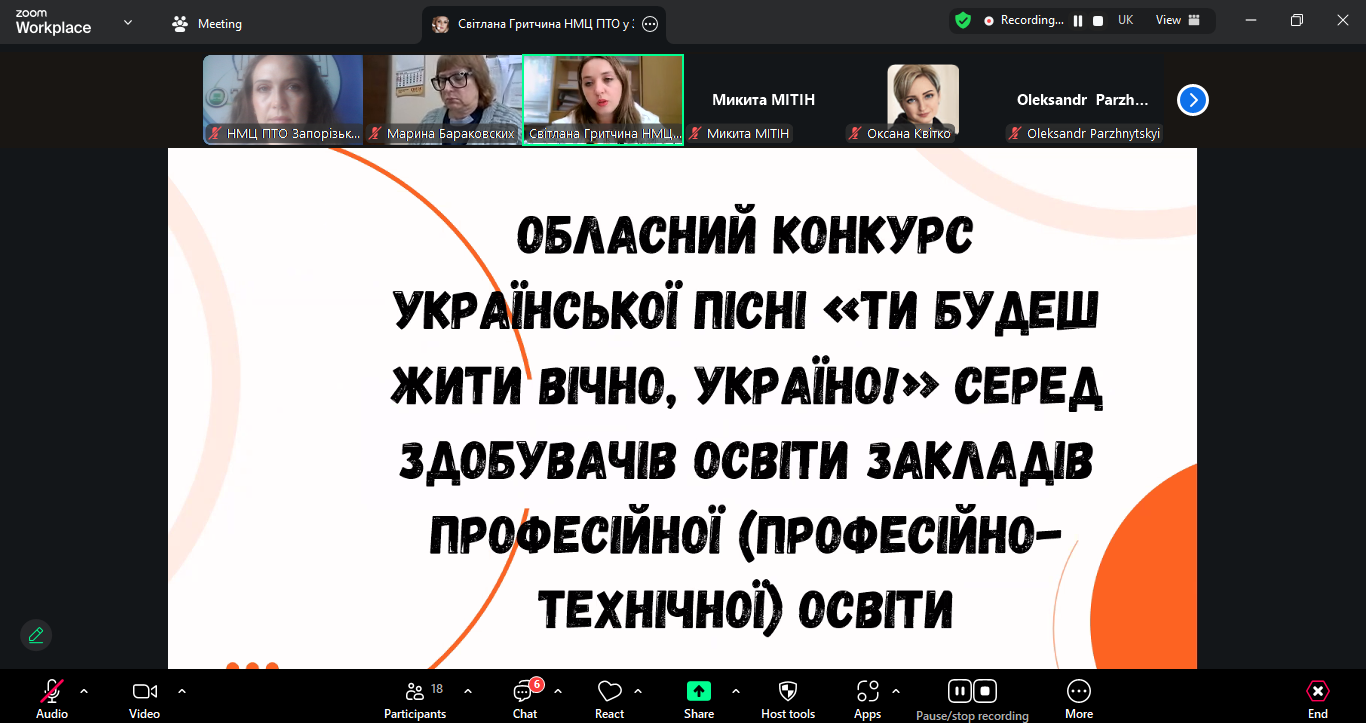Image resolution: width=1366 pixels, height=723 pixels.
Task: Click the green encryption shield icon
Action: pos(963,21)
